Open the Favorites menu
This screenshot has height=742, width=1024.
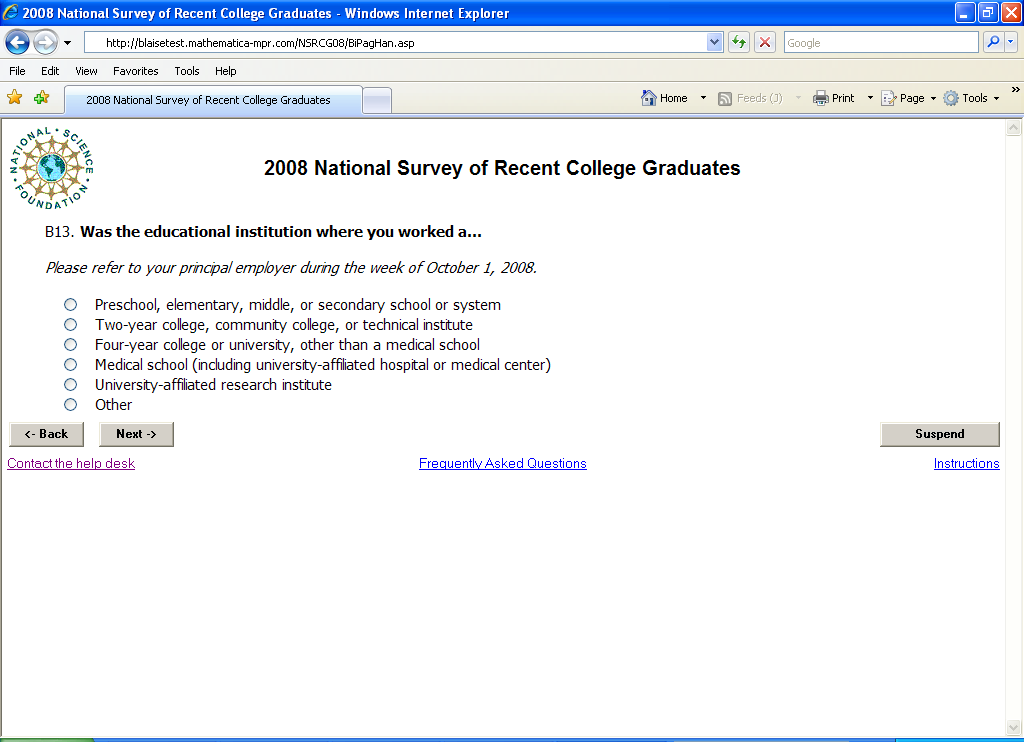(x=135, y=71)
